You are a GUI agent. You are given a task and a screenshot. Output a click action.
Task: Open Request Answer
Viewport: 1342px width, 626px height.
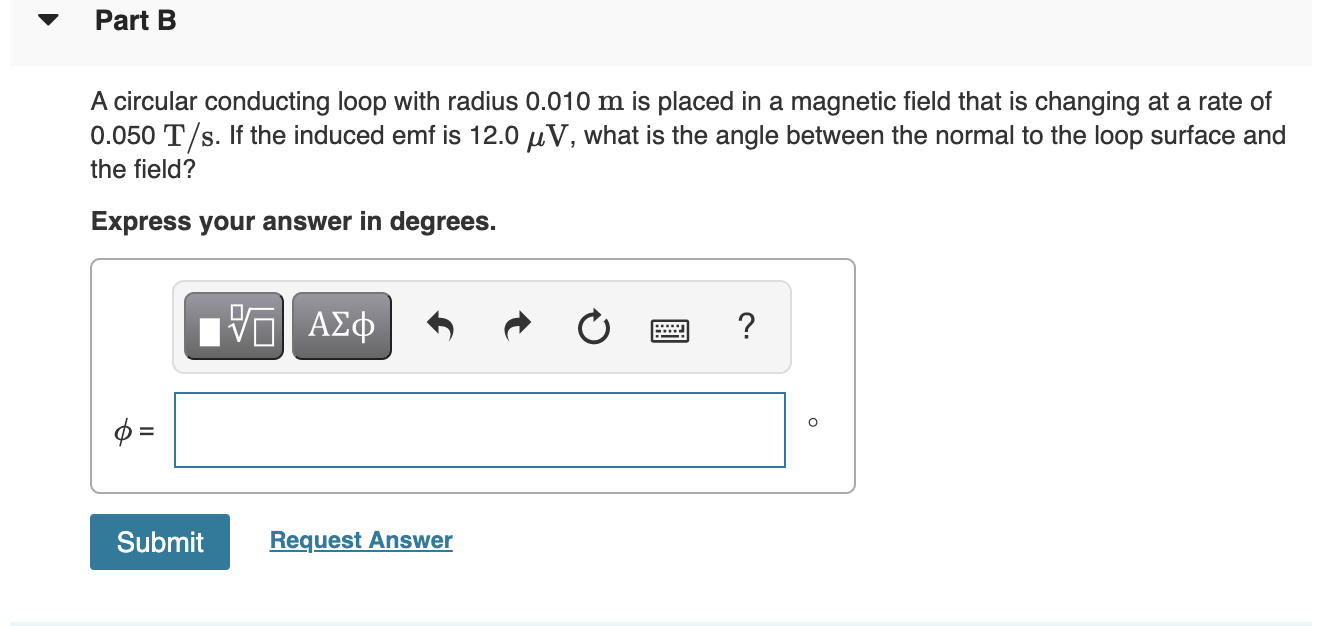click(x=361, y=540)
